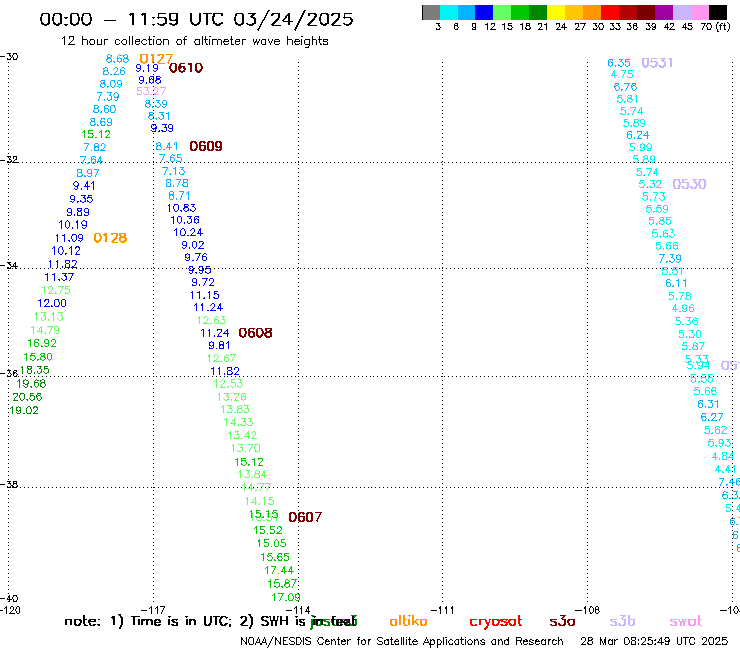Click the 6.31 wave height value
Viewport: 740px width, 650px height.
point(708,404)
